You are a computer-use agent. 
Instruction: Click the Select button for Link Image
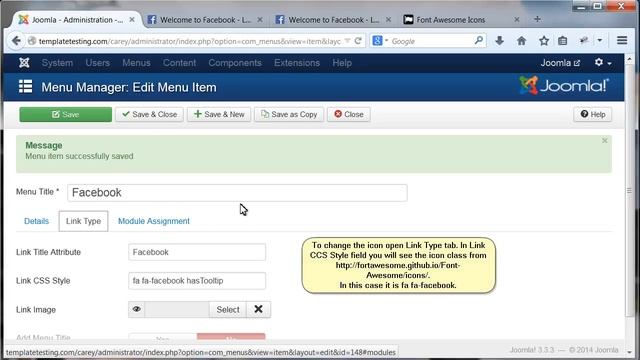228,309
